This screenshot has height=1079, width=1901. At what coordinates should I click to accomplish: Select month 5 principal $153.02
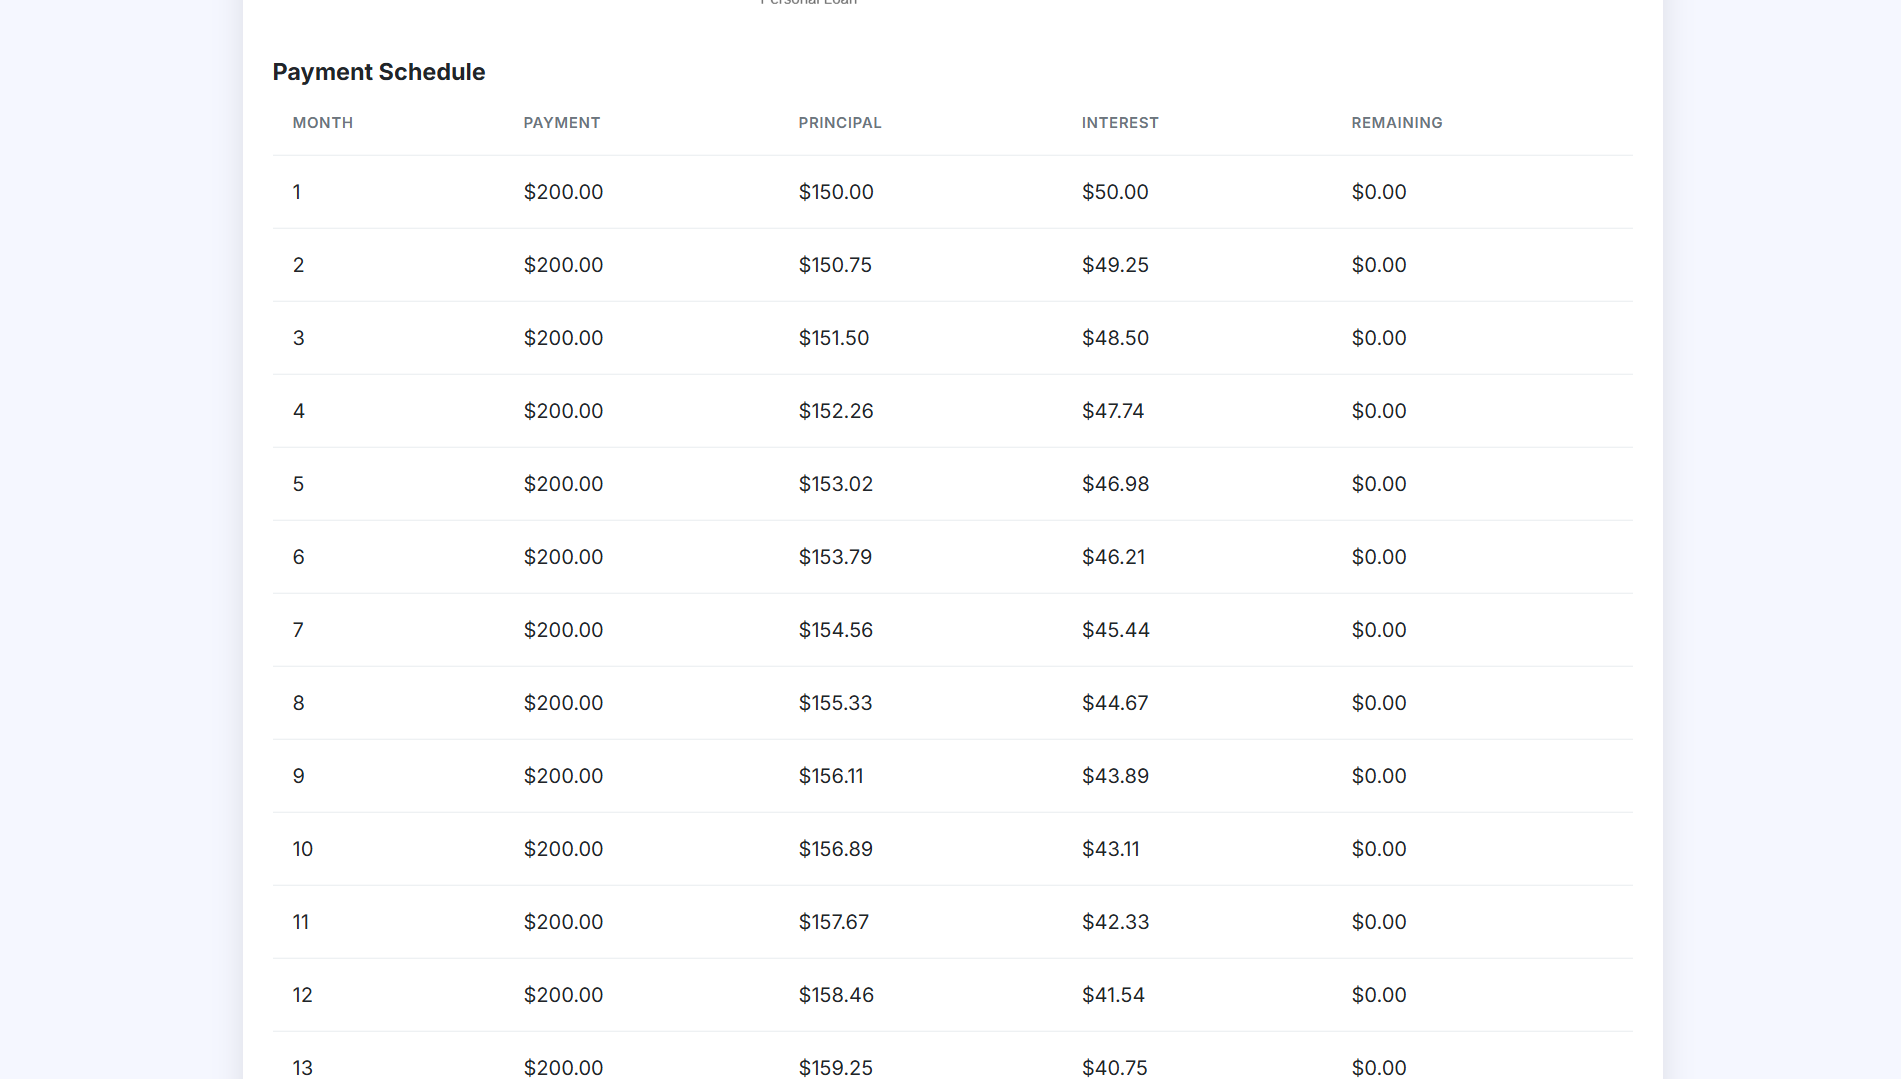click(835, 484)
